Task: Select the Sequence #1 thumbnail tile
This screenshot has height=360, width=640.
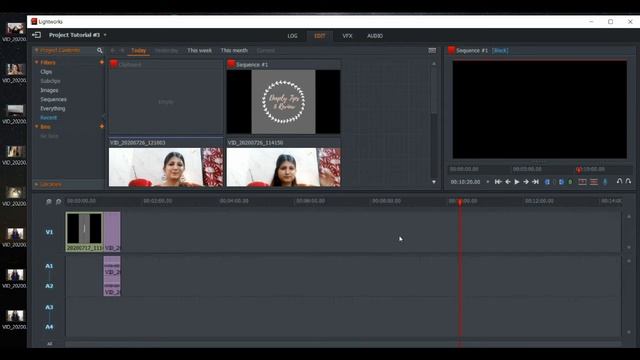Action: click(283, 102)
